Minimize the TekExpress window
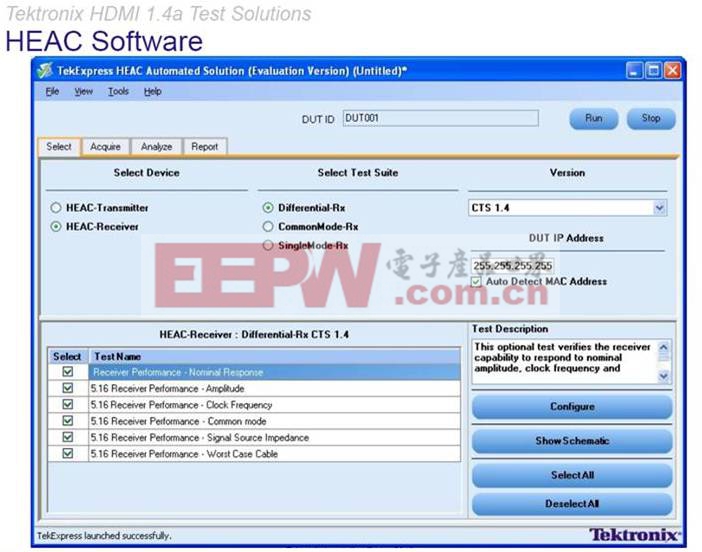 tap(634, 71)
